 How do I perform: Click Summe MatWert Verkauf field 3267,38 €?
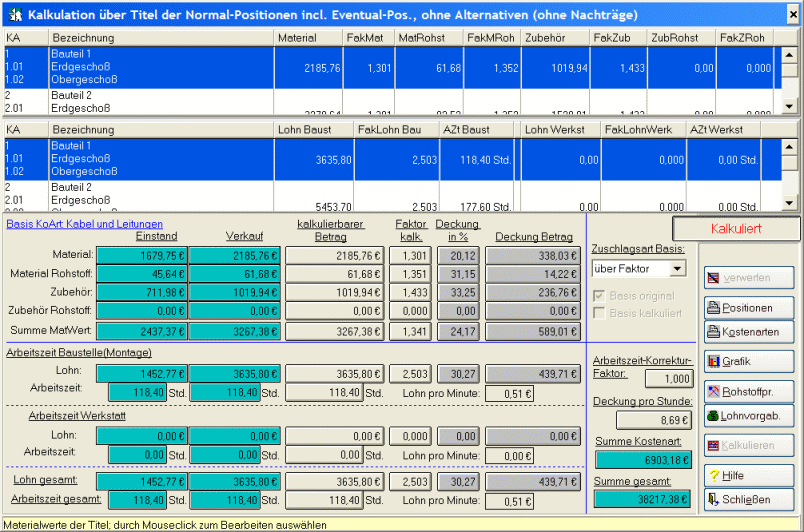[x=235, y=332]
